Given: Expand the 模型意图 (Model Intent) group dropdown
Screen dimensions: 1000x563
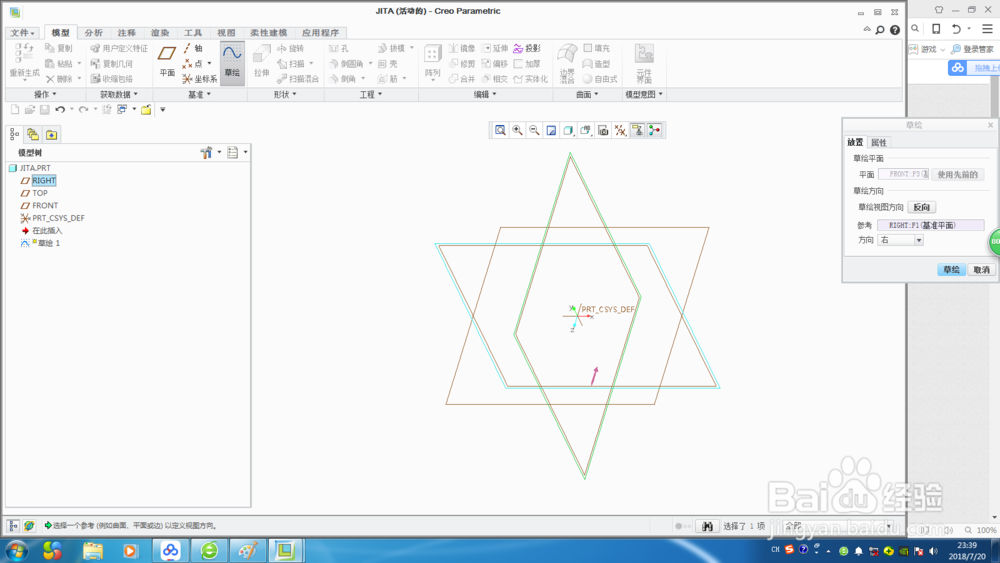Looking at the screenshot, I should point(643,94).
